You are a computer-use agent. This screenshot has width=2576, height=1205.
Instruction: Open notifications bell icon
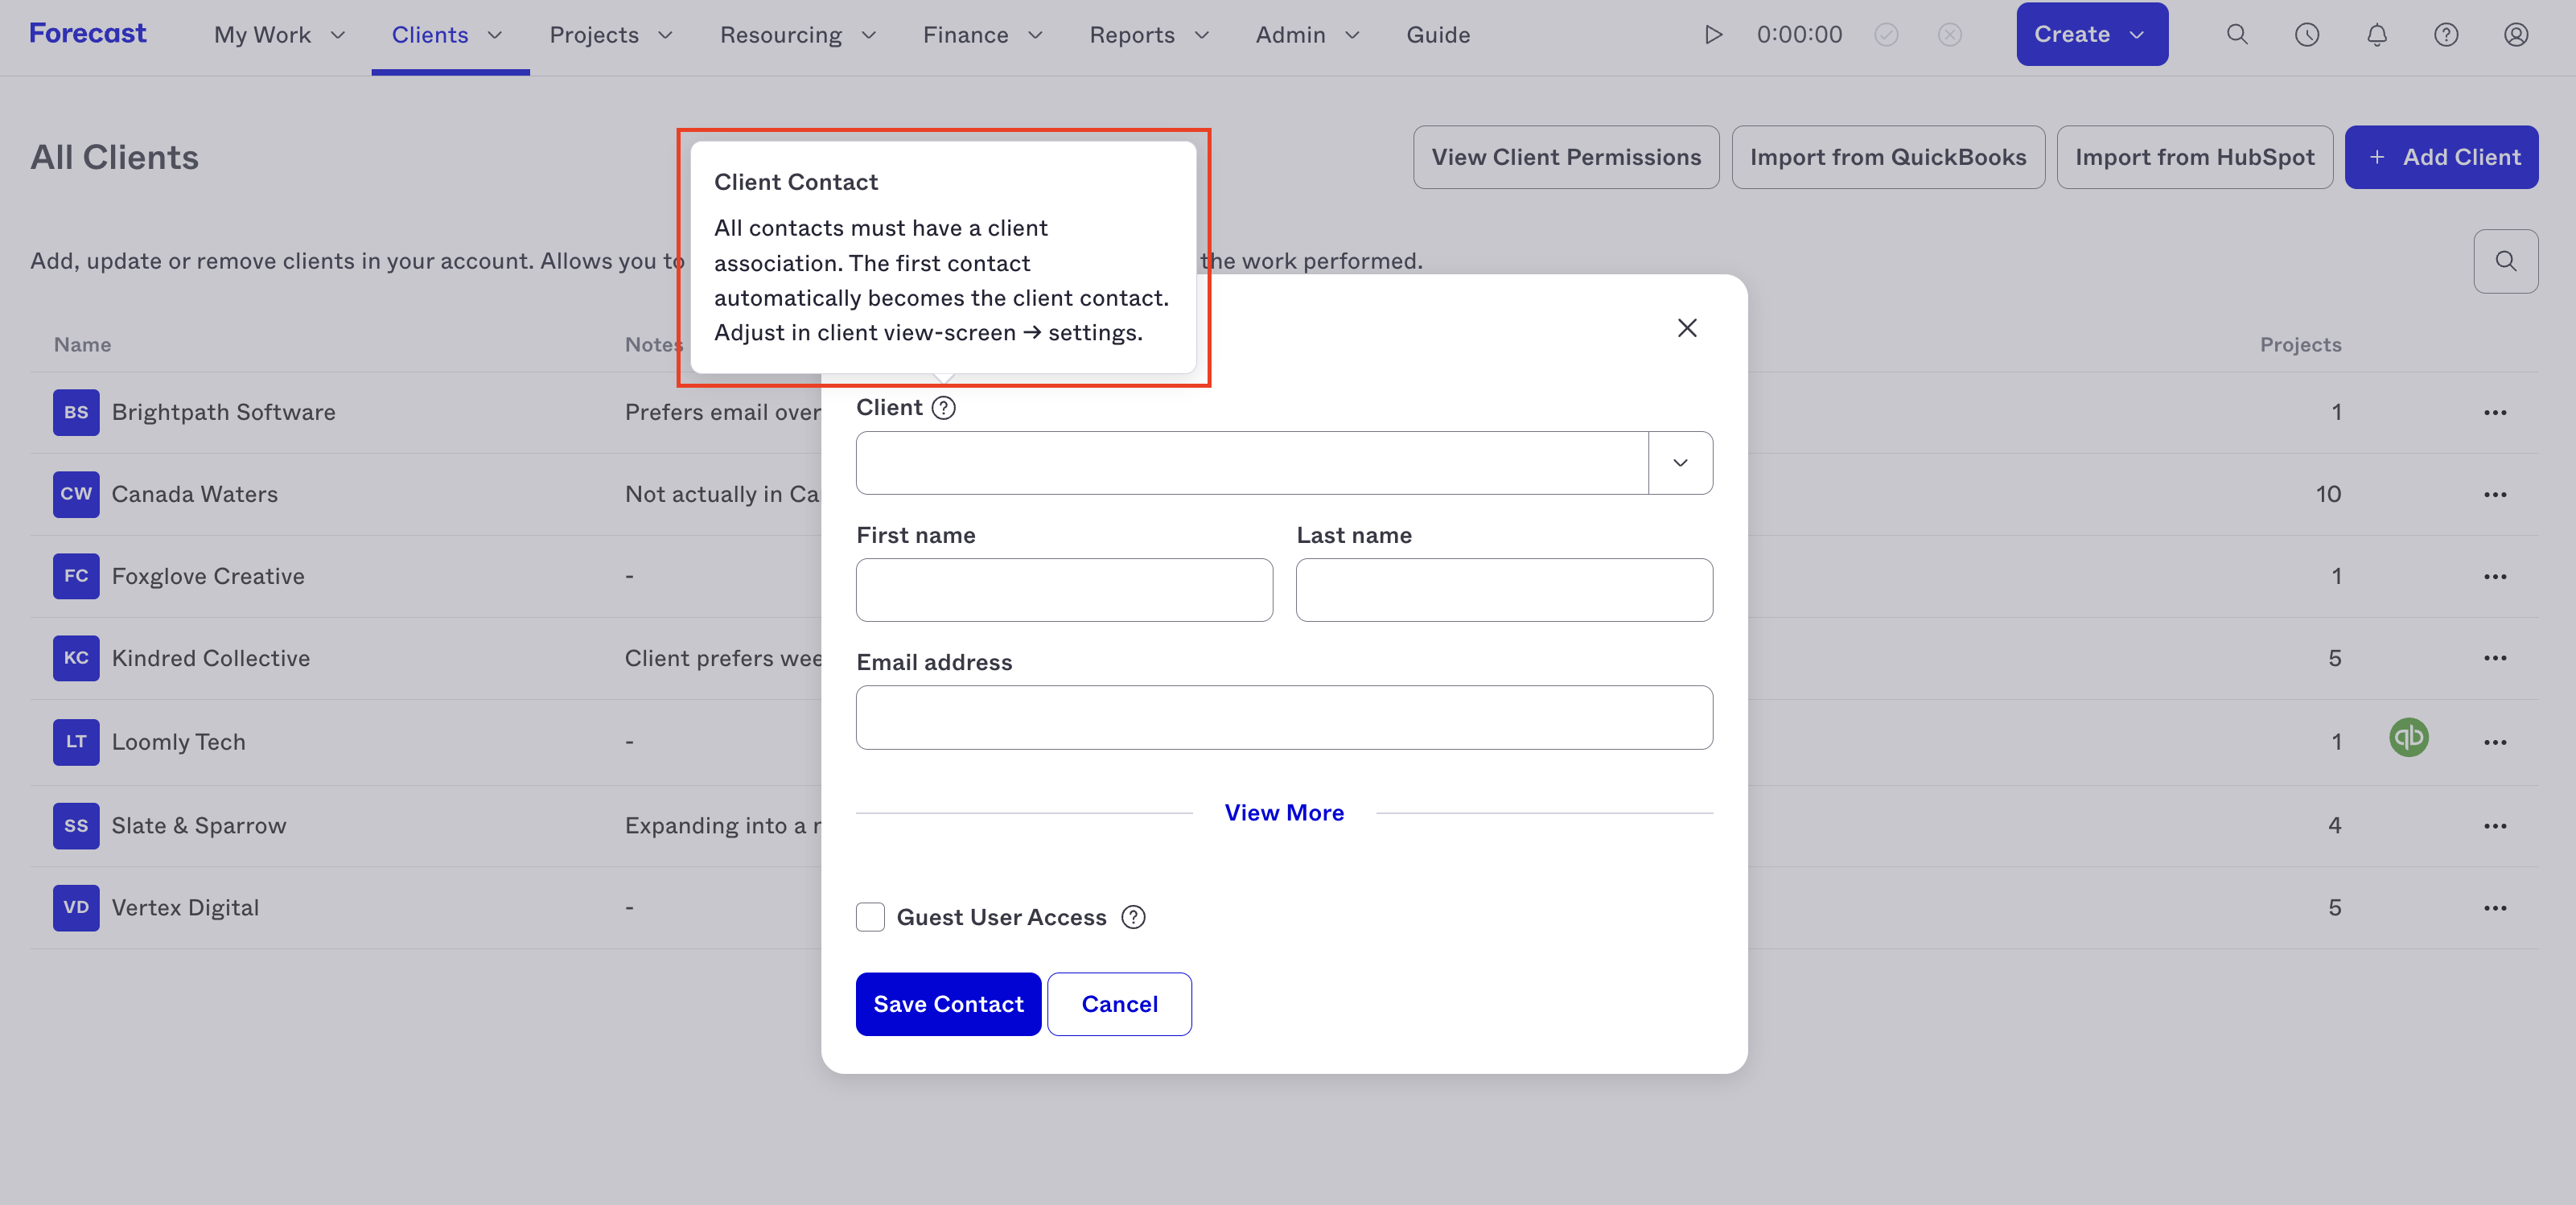click(x=2377, y=35)
